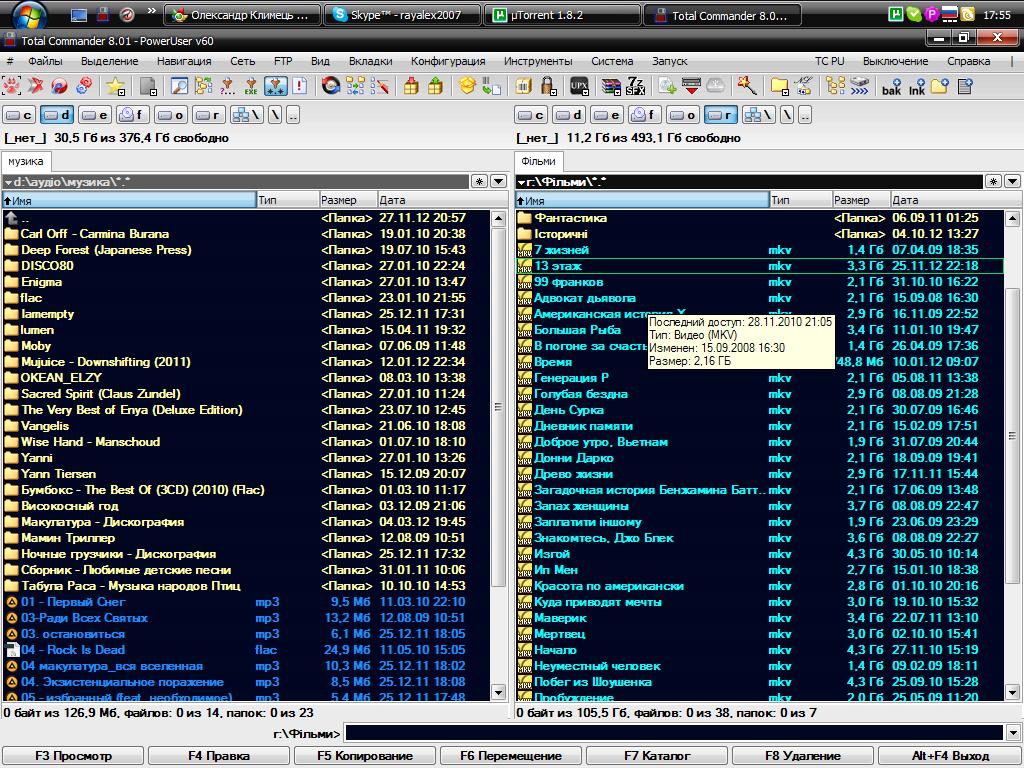Open the right panel network neighborhood button

(x=758, y=116)
